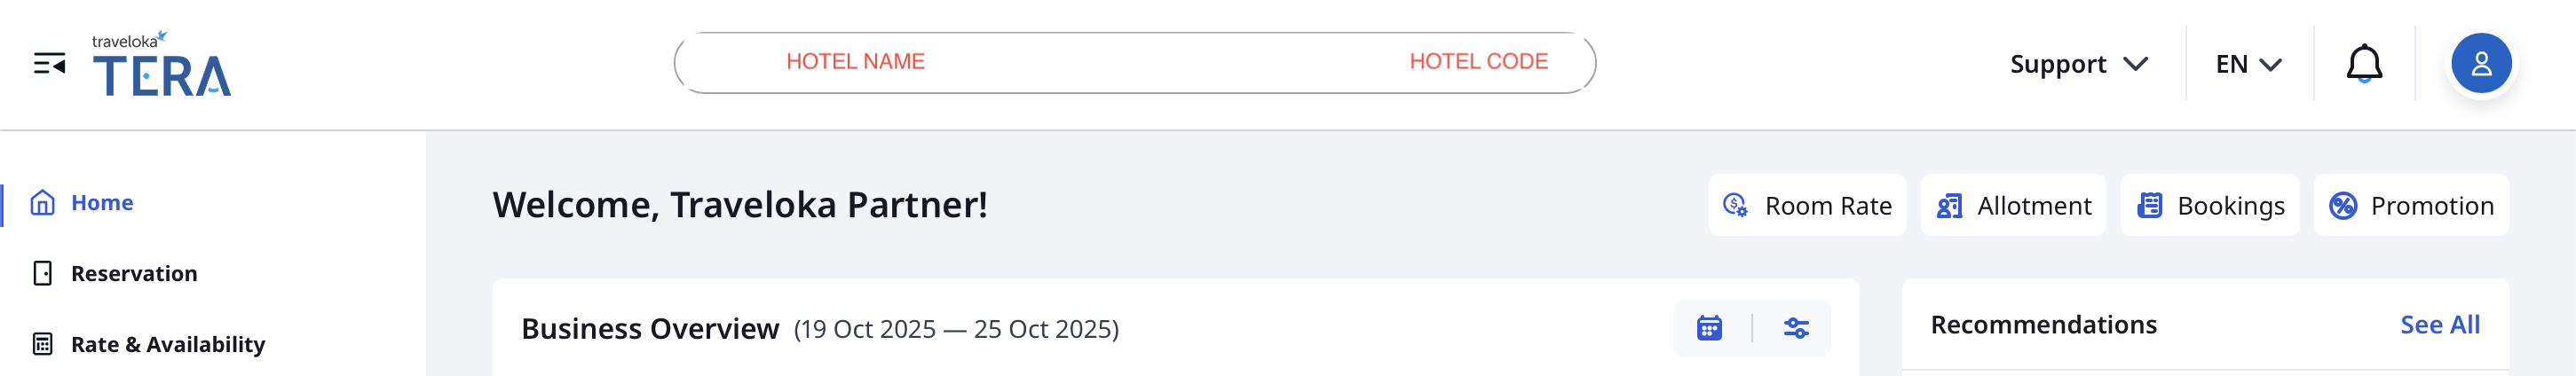The image size is (2576, 376).
Task: Open Business Overview filter settings
Action: click(1796, 328)
